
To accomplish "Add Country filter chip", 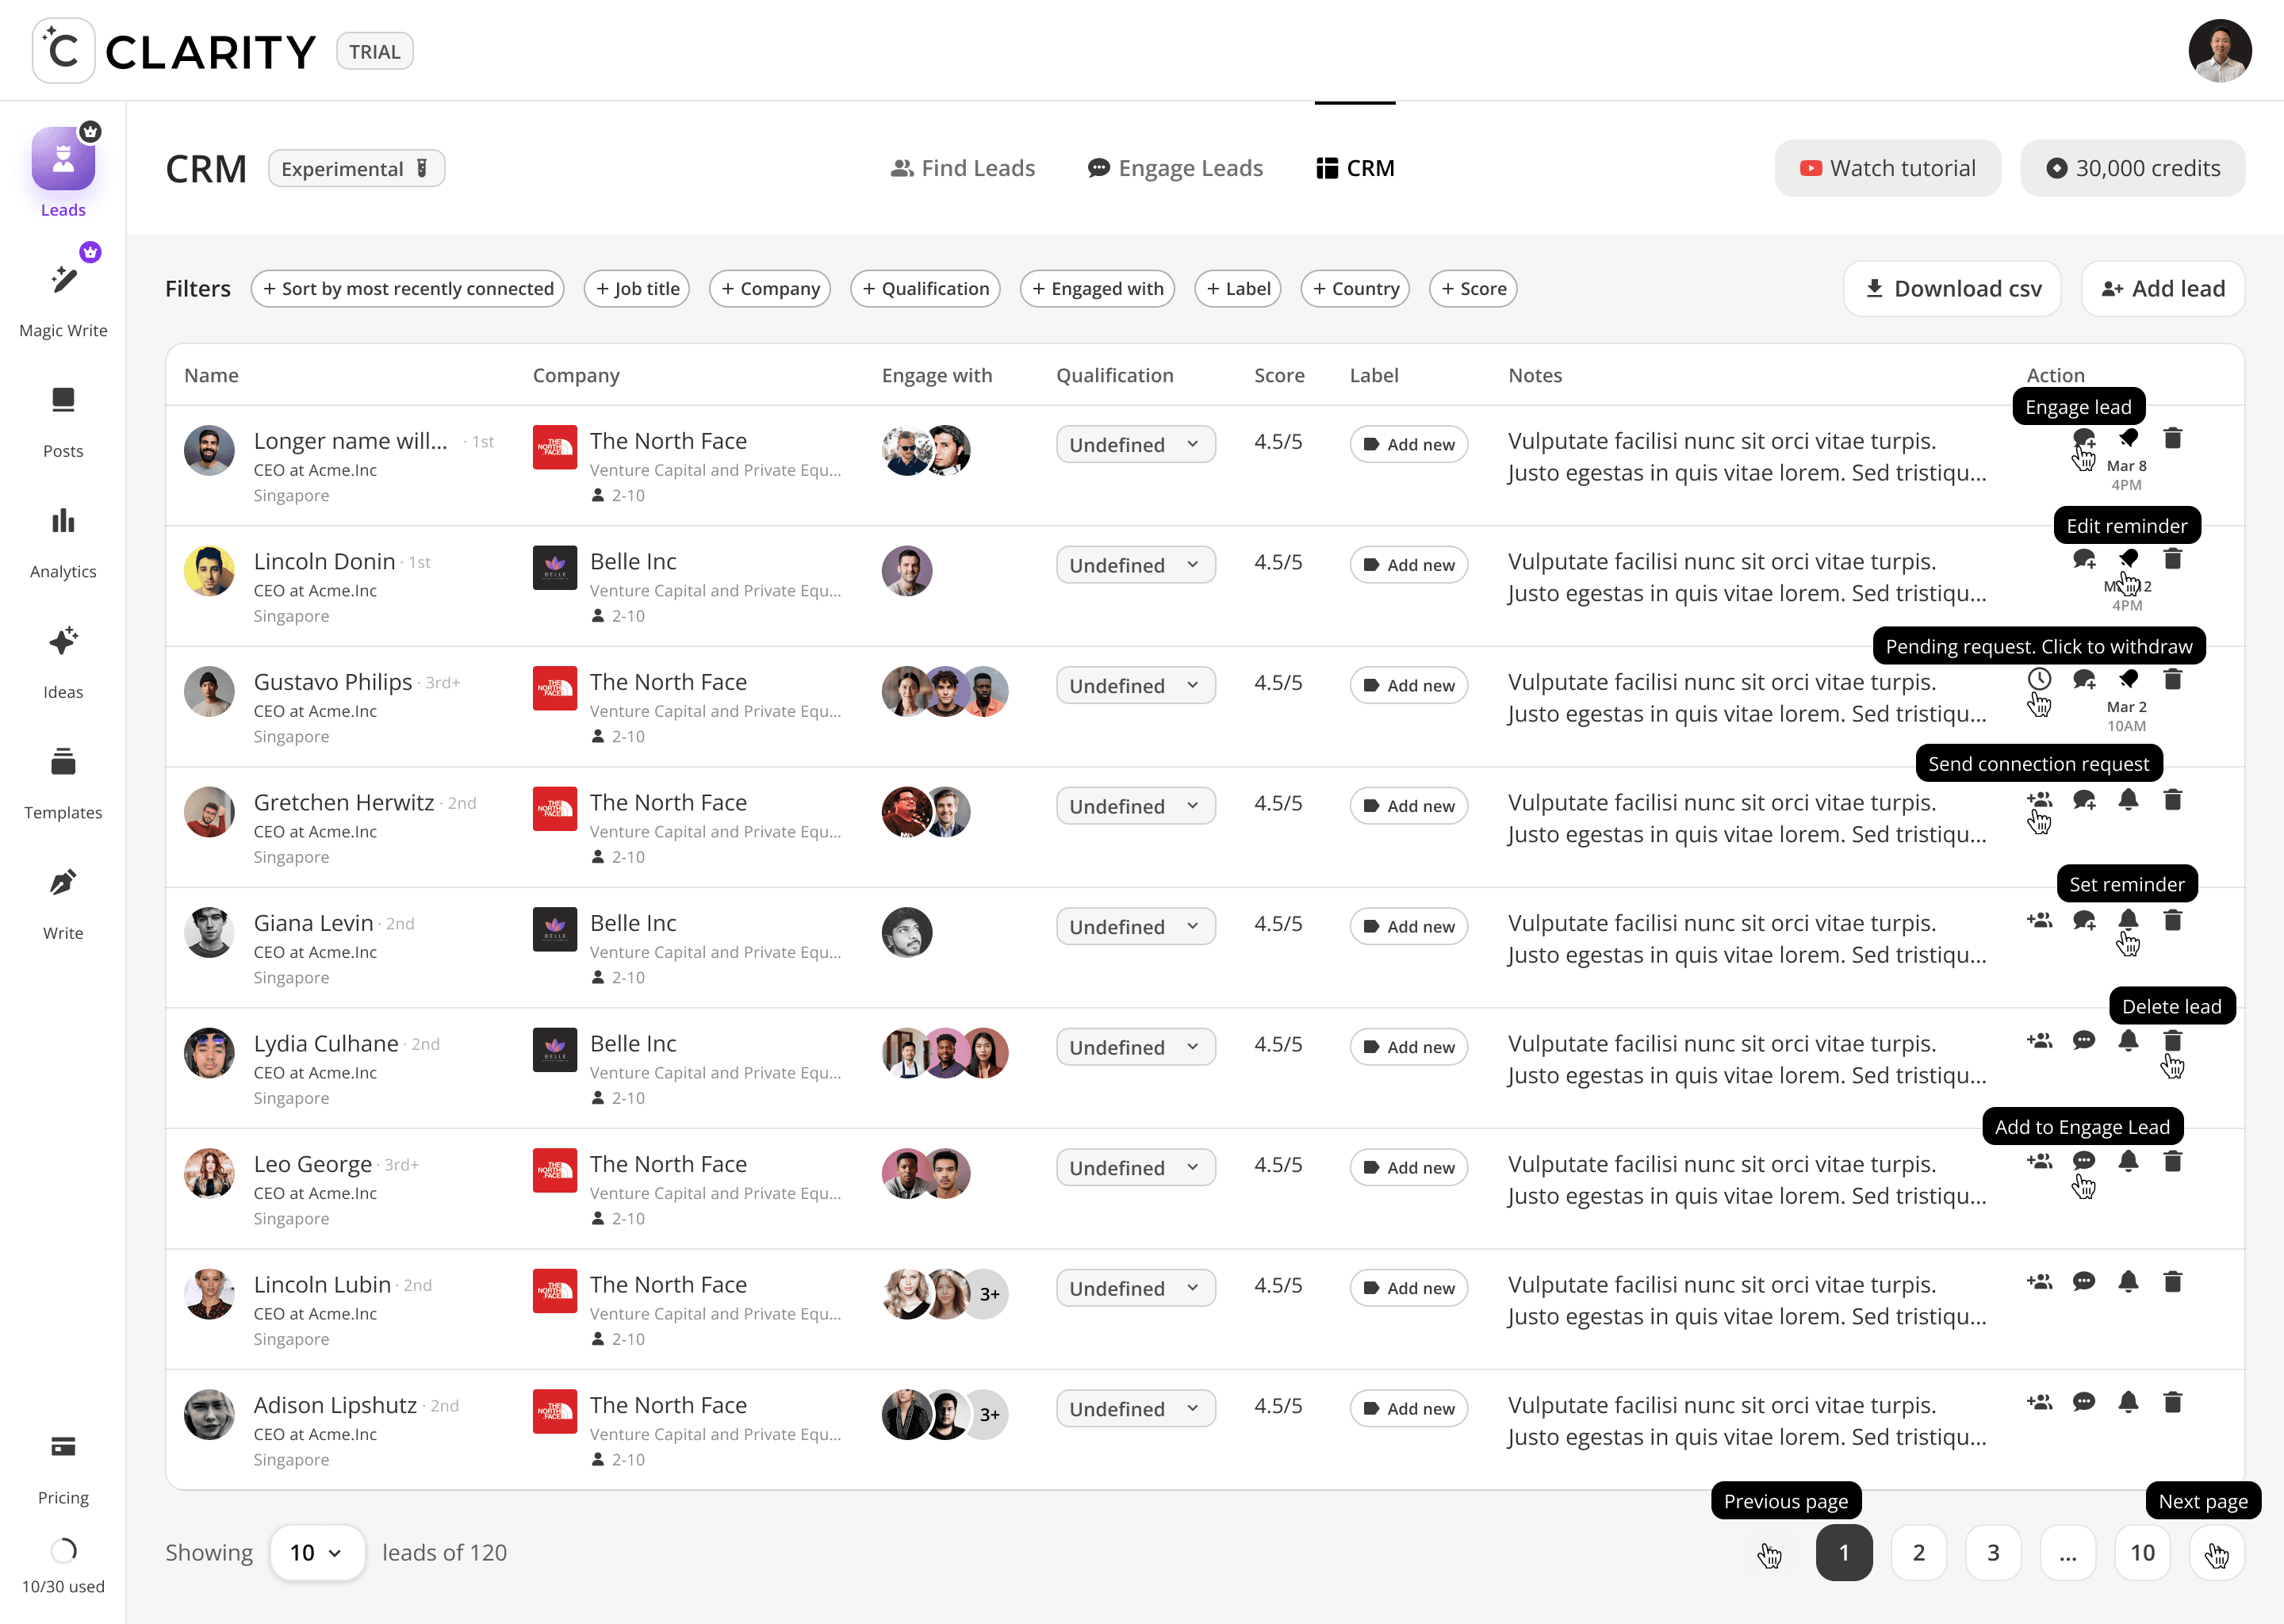I will point(1355,289).
